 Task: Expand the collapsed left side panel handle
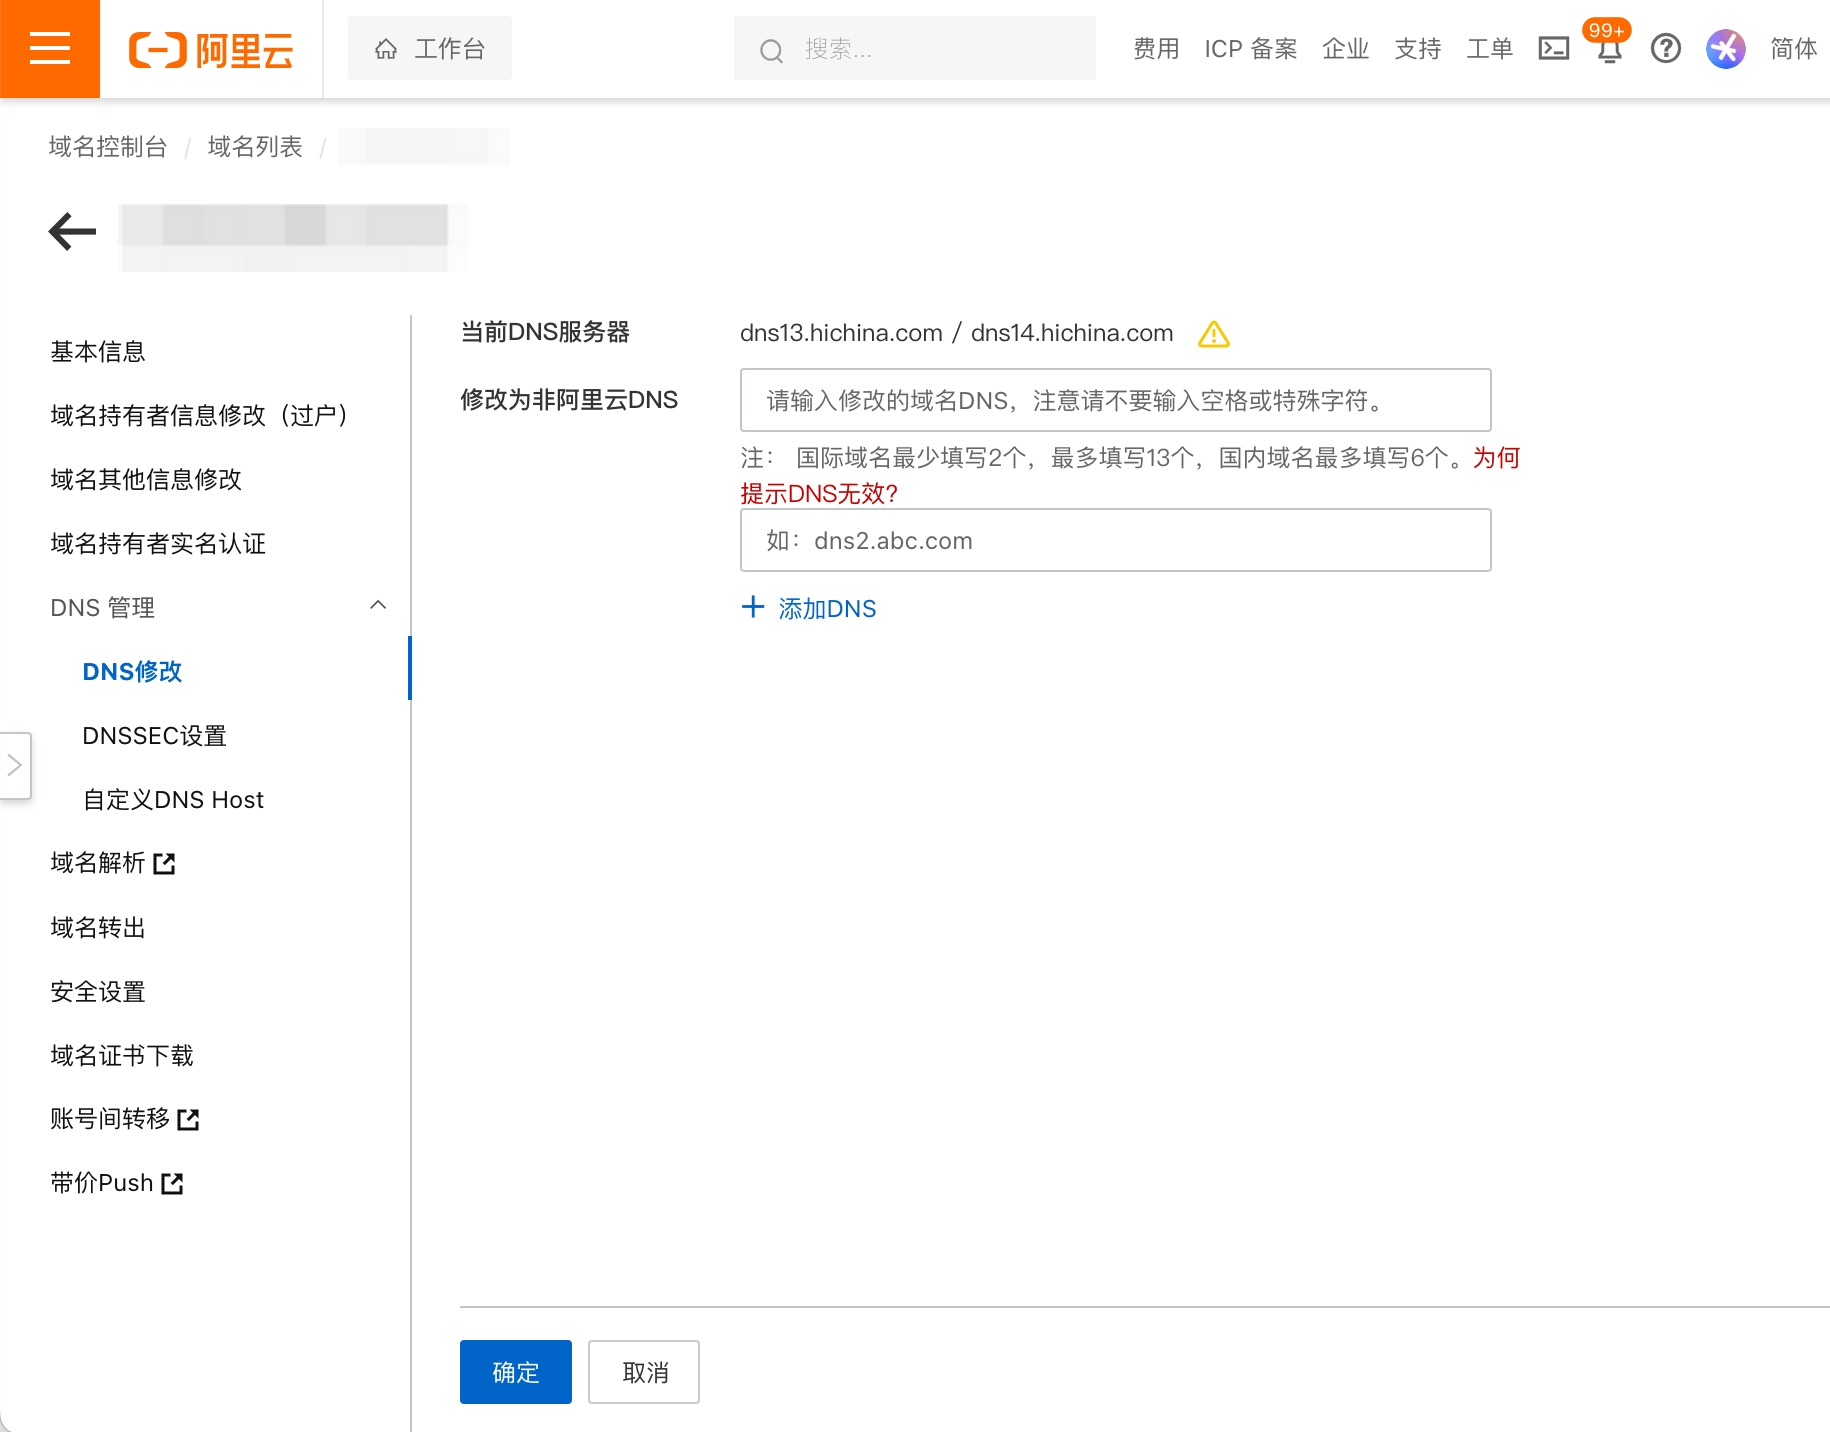pos(15,766)
